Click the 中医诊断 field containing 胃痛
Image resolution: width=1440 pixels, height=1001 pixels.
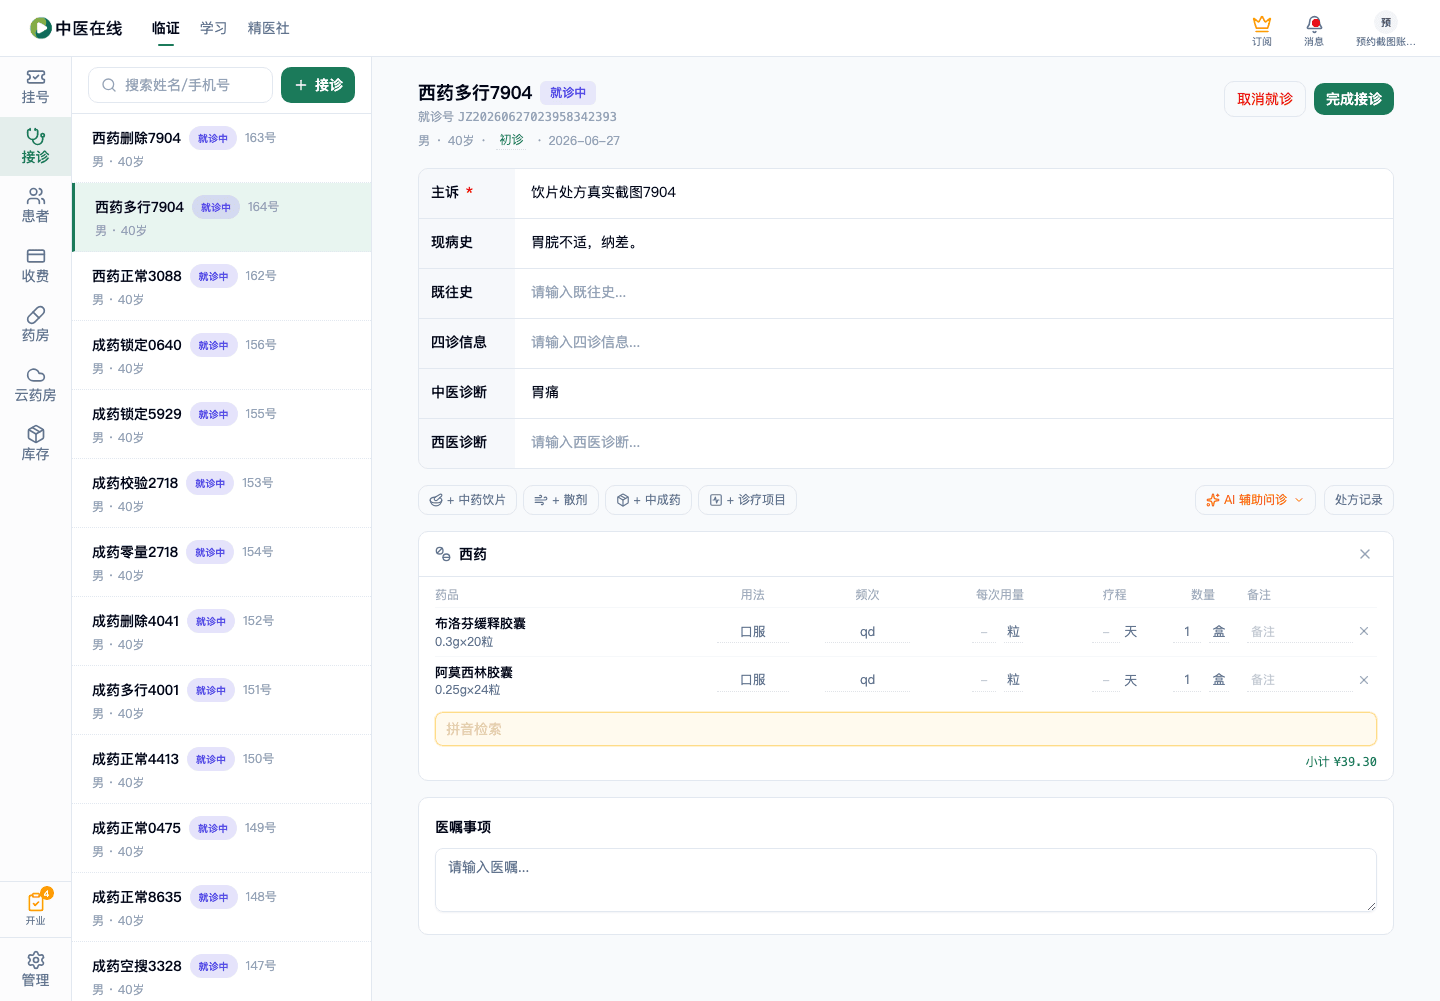(x=954, y=393)
